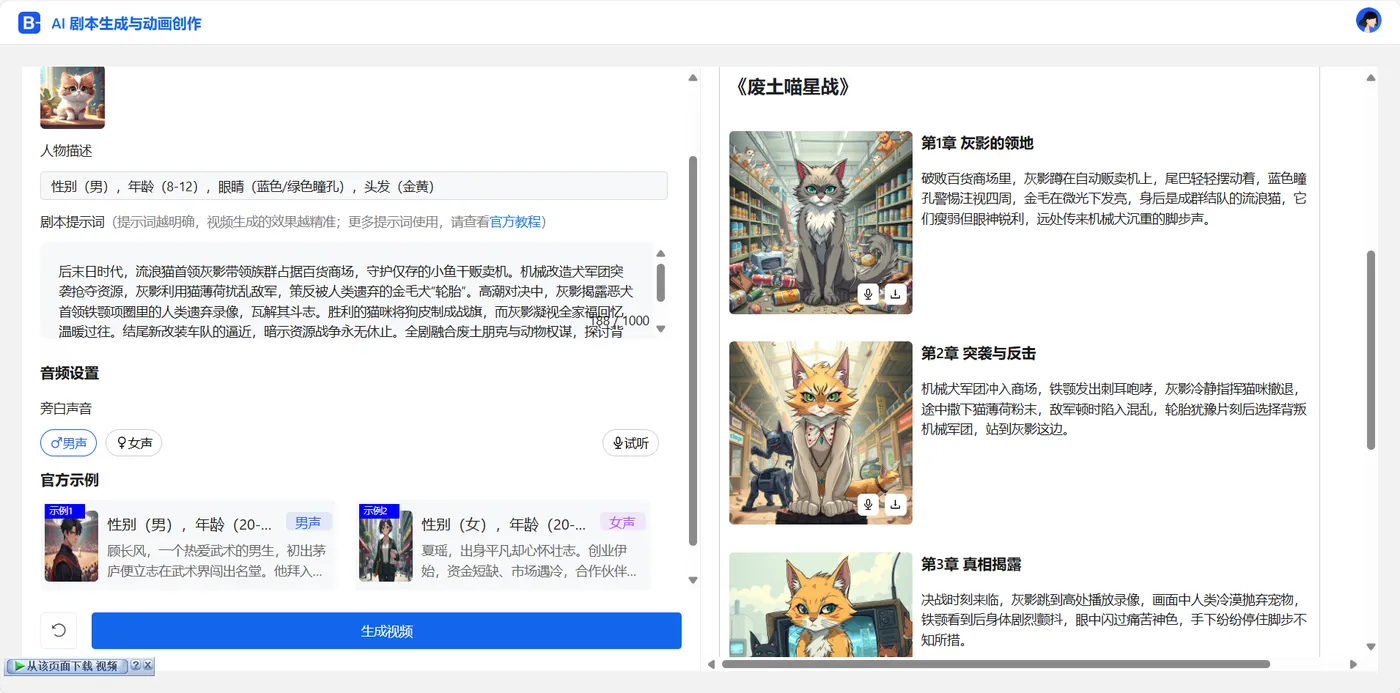
Task: Click the right panel scrollbar up arrow
Action: coord(1371,78)
